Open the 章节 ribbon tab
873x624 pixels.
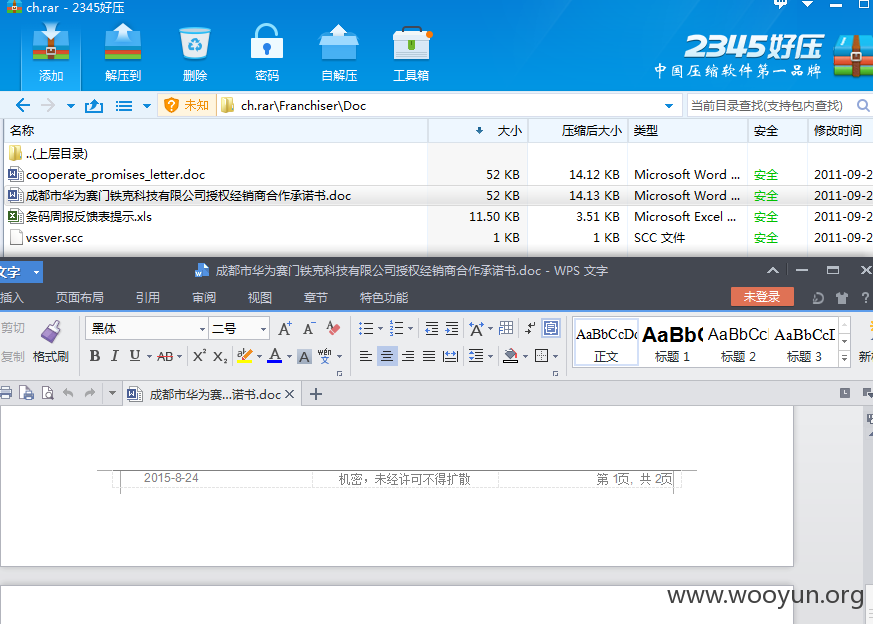[316, 298]
